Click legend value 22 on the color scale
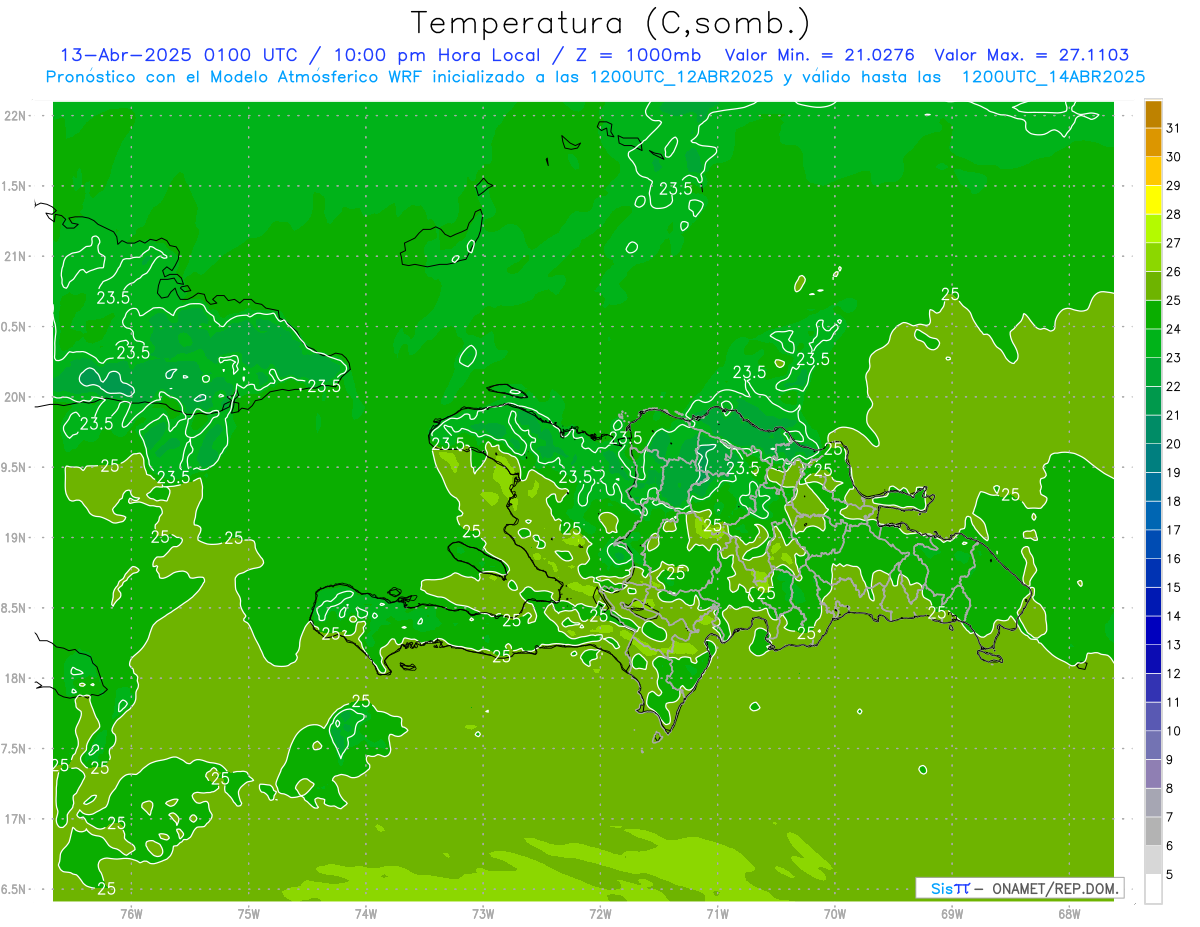 1174,386
